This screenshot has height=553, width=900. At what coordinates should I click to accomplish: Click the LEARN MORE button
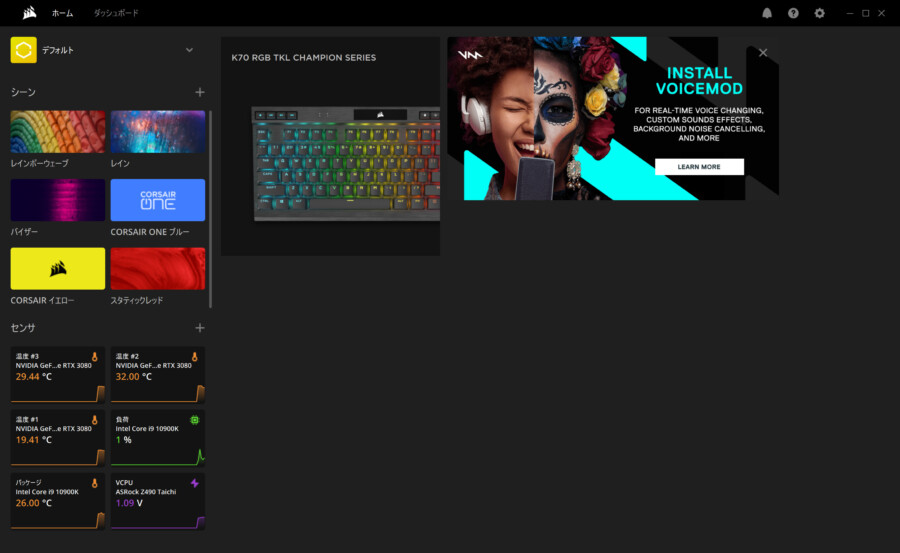699,167
